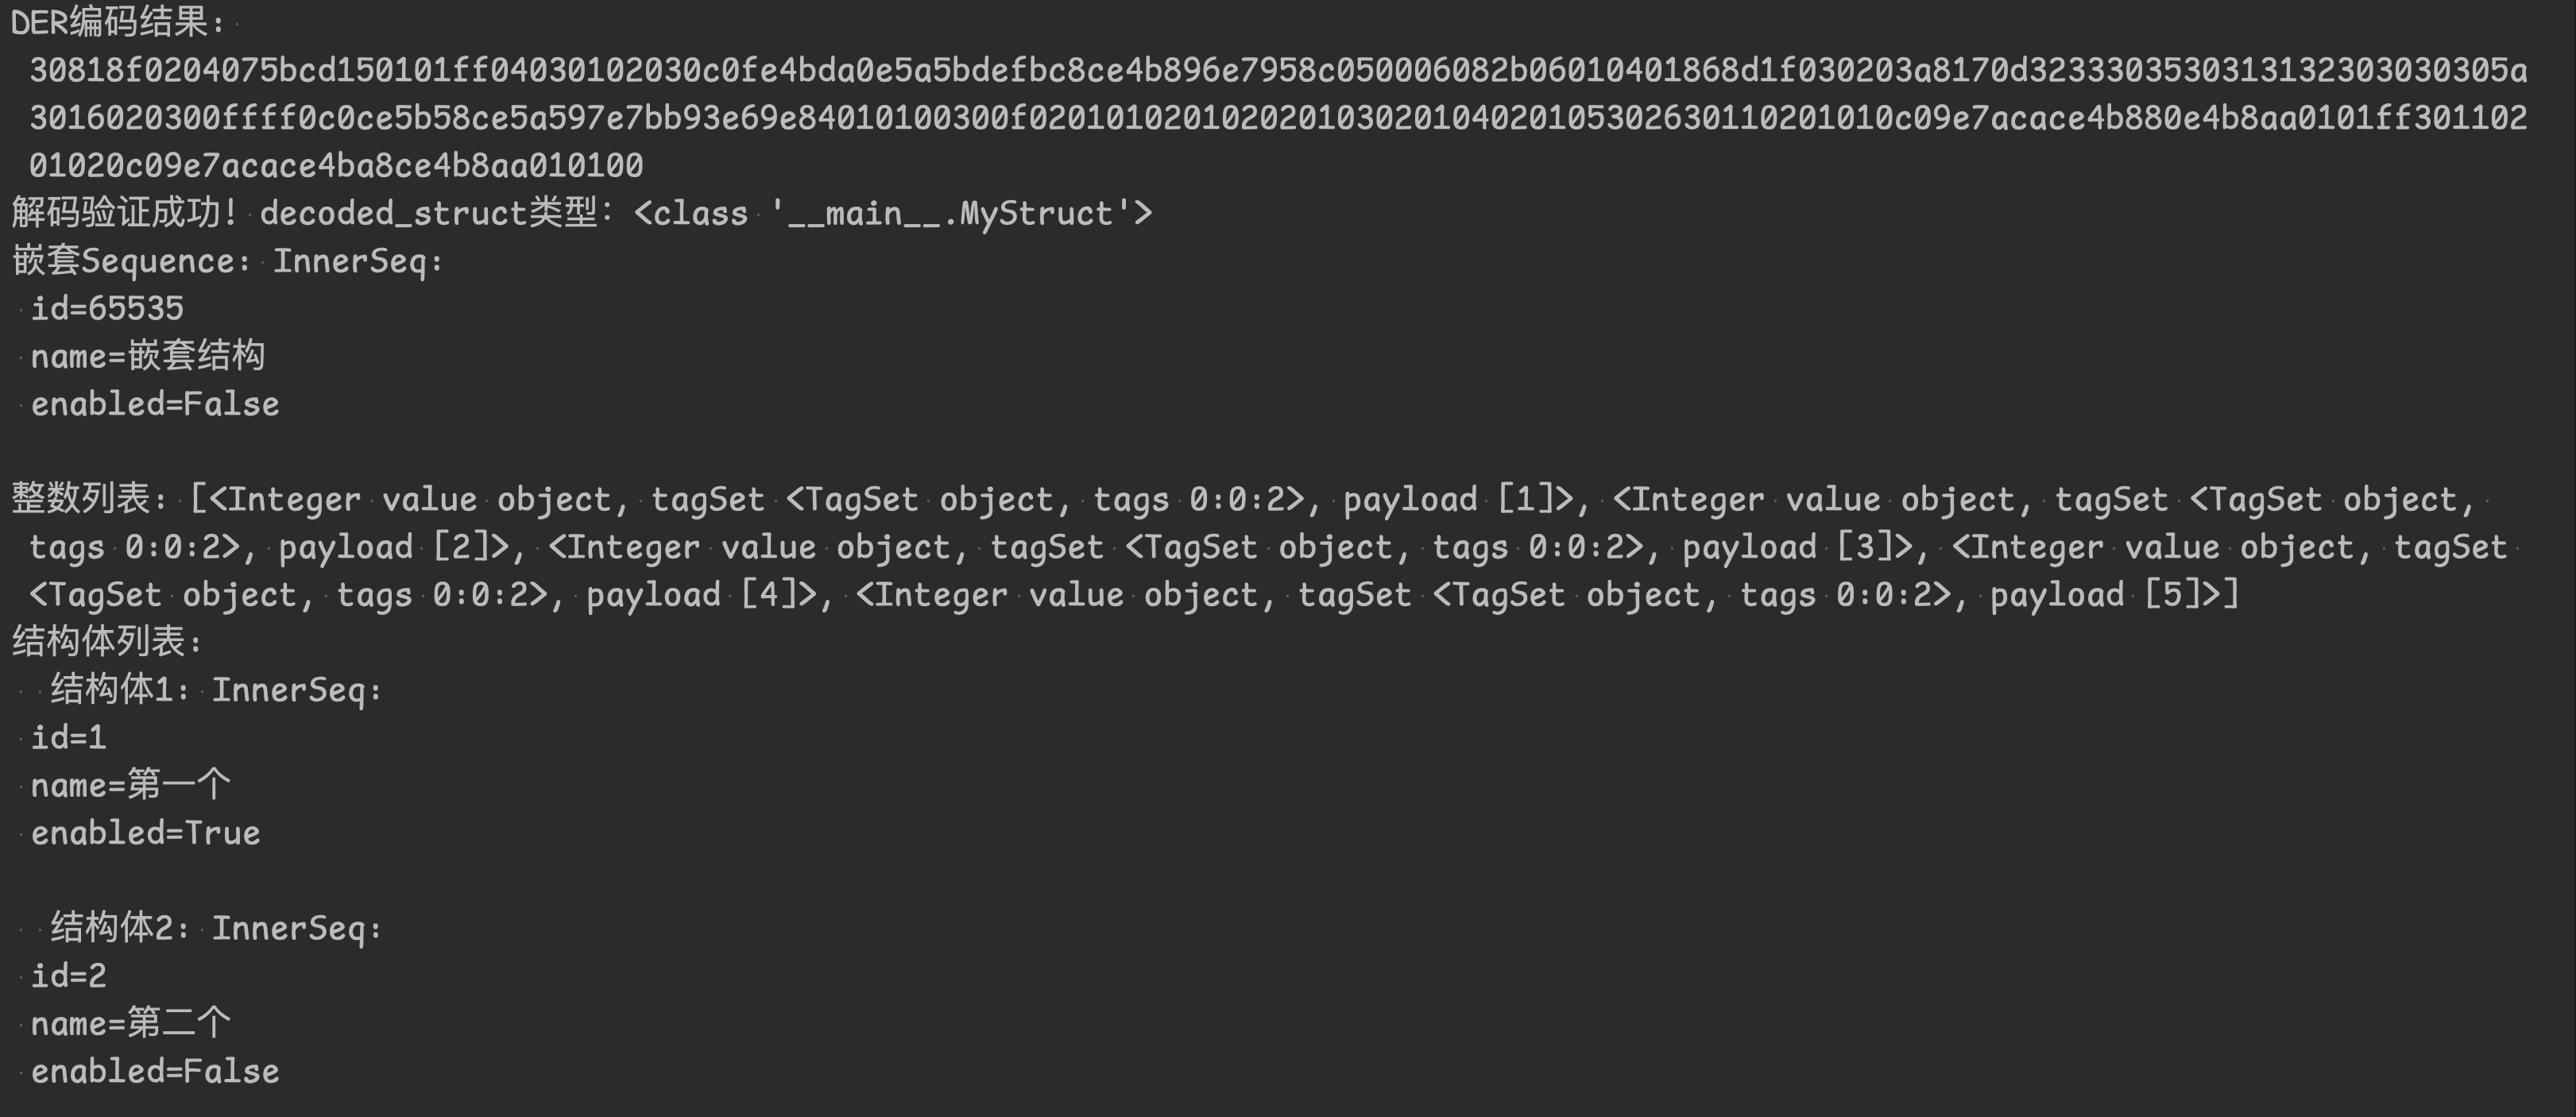Click the "解码验证成功!" message text
The height and width of the screenshot is (1117, 2576).
124,213
